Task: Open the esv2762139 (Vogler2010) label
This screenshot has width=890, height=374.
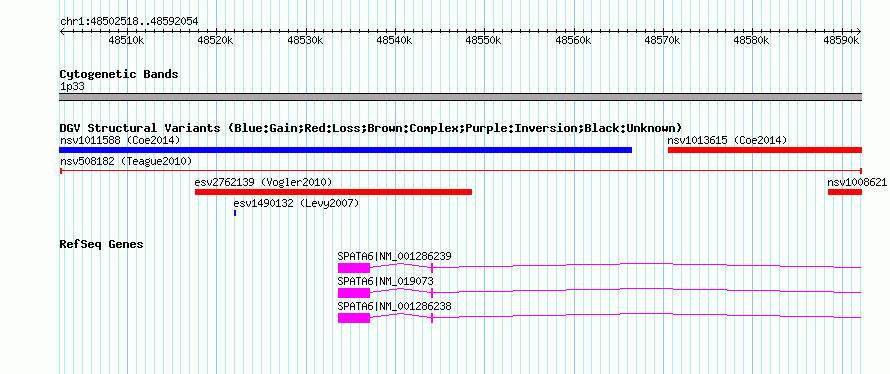Action: [263, 182]
